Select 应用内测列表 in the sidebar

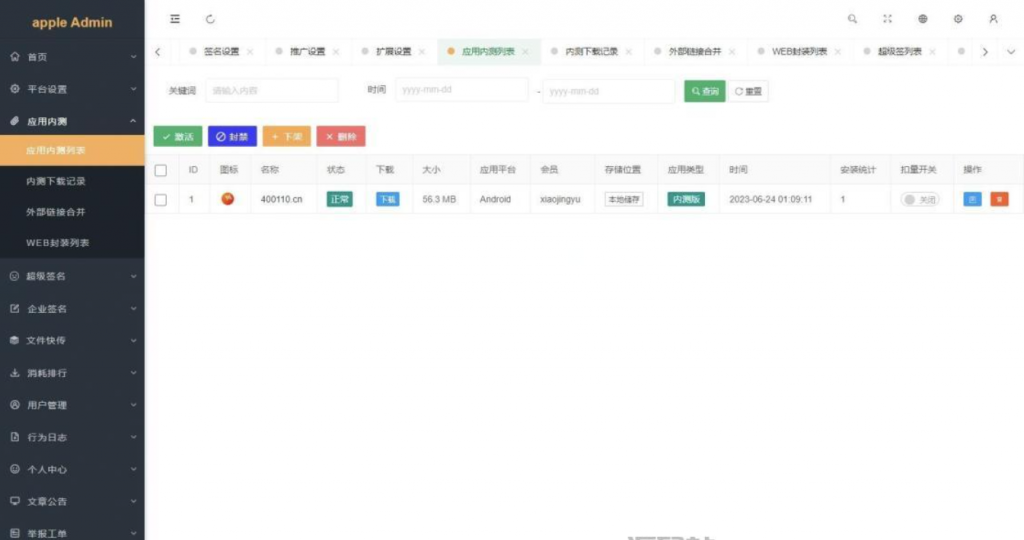(72, 150)
